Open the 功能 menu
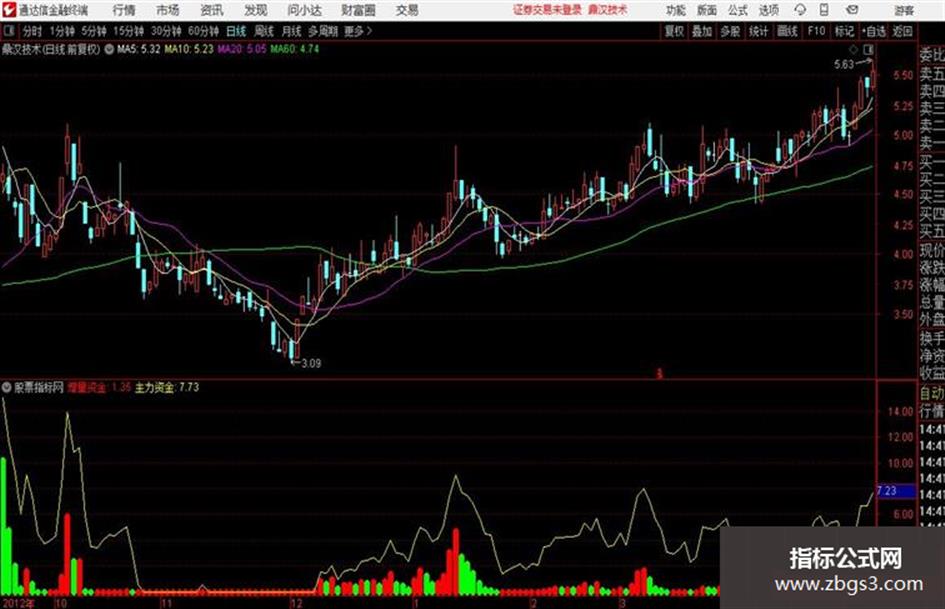The width and height of the screenshot is (945, 609). click(x=676, y=10)
